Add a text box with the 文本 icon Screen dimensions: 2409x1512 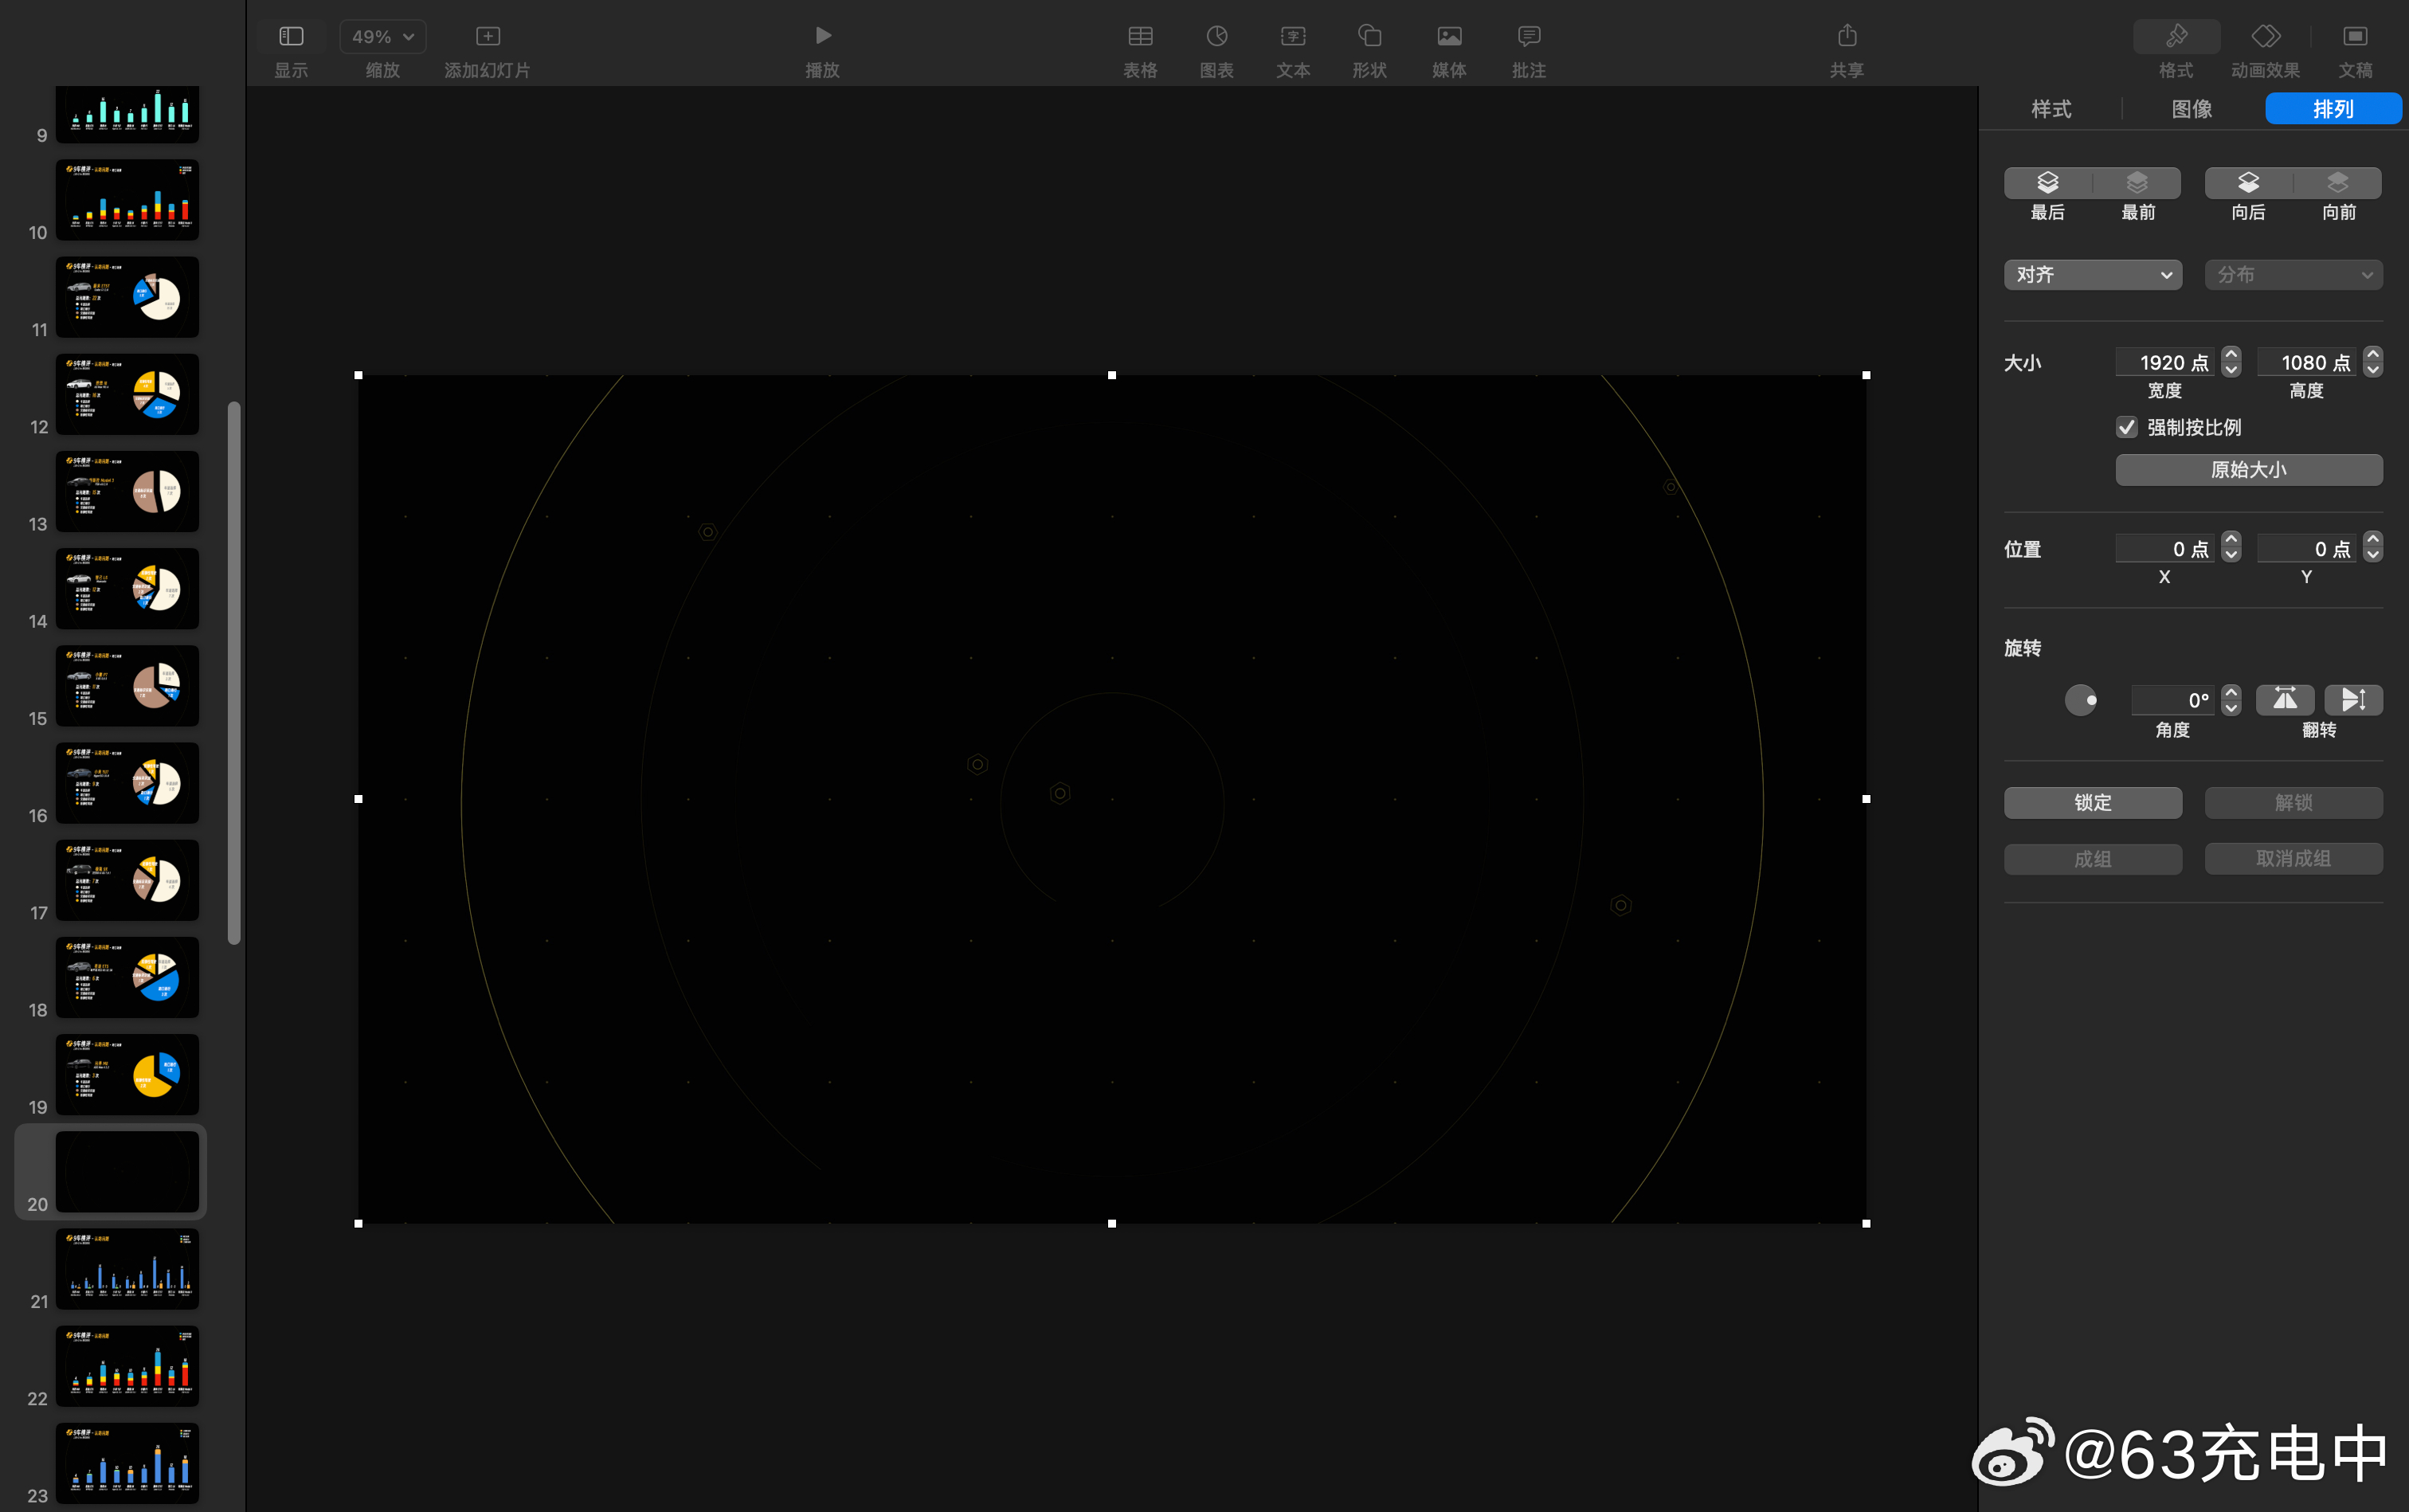coord(1292,36)
